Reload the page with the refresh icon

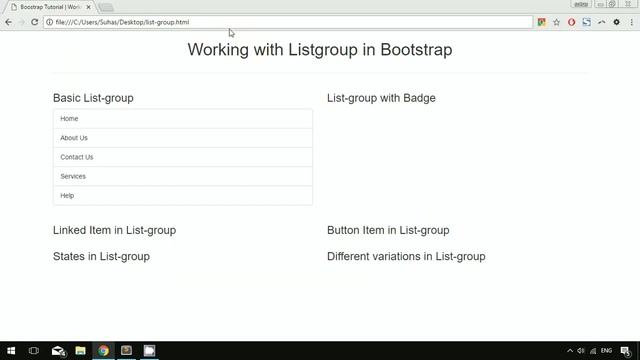pyautogui.click(x=35, y=22)
